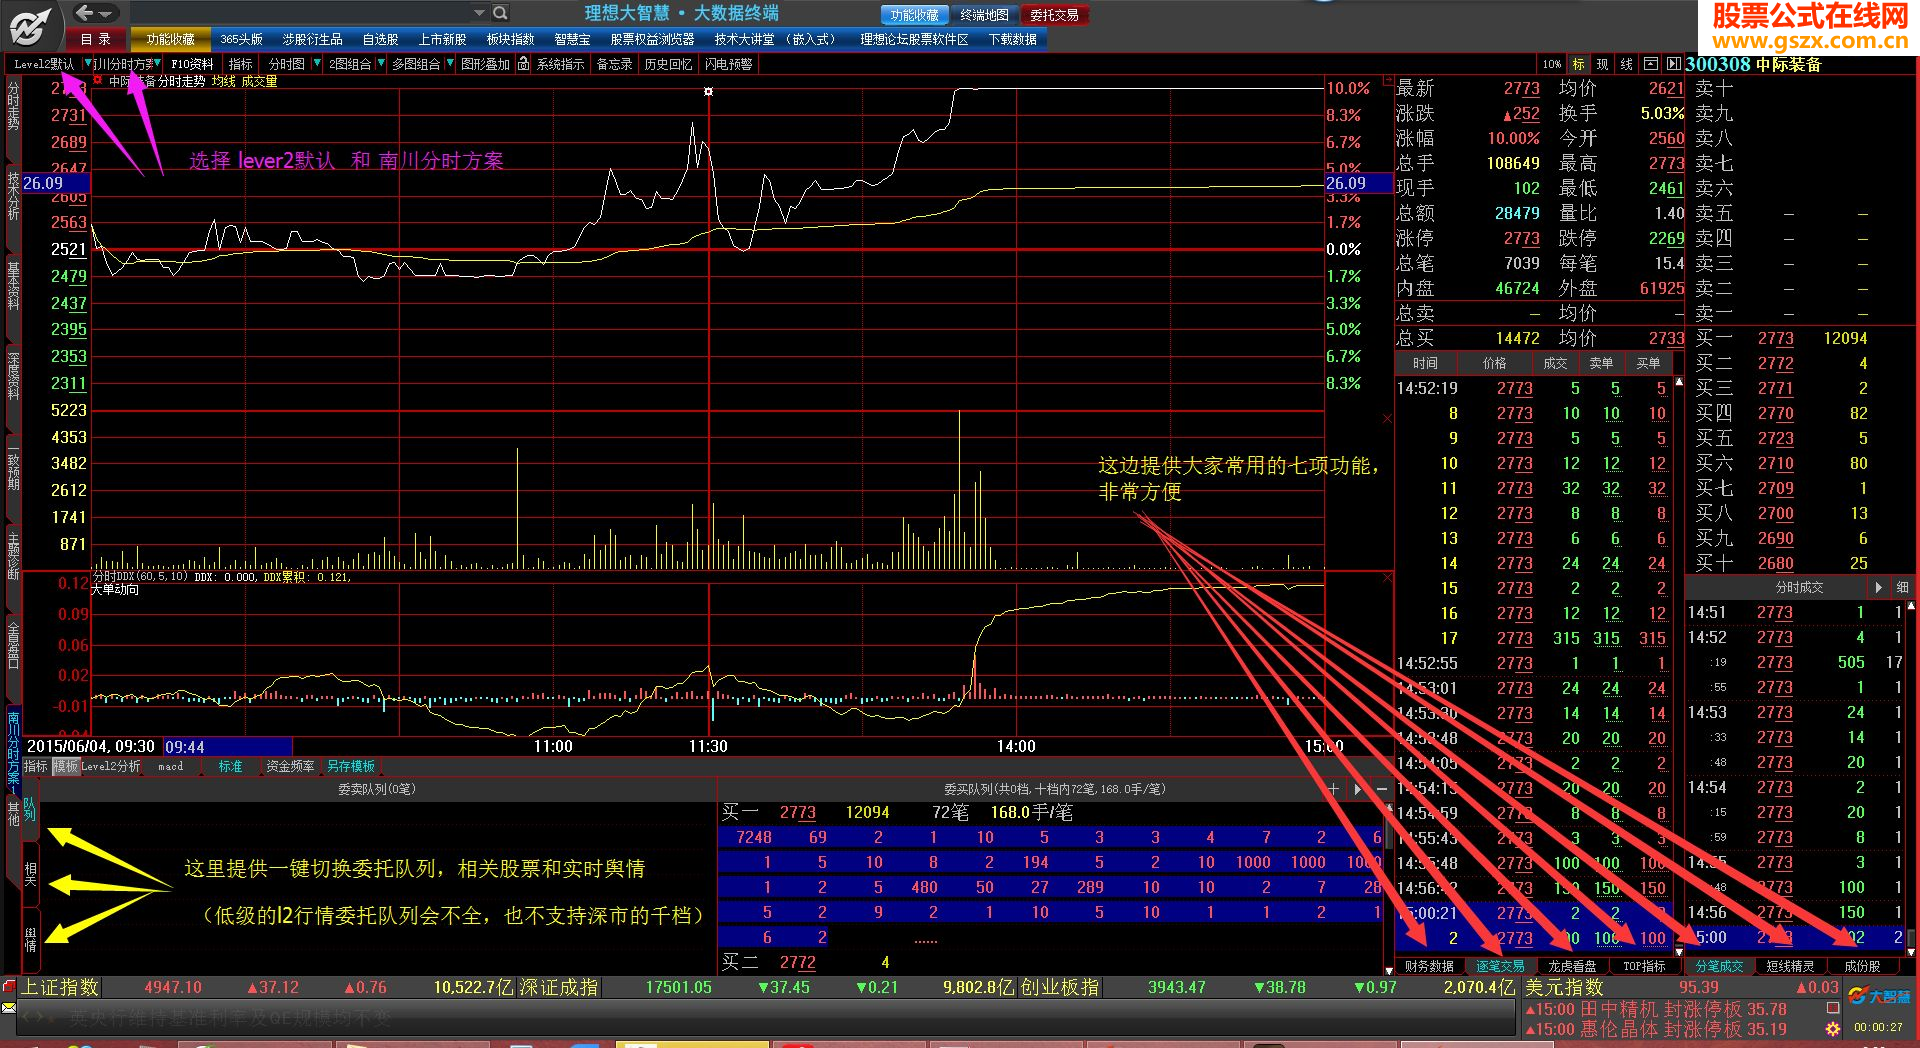The width and height of the screenshot is (1920, 1048).
Task: Switch to the 财务数据 bottom tab
Action: coord(1429,966)
